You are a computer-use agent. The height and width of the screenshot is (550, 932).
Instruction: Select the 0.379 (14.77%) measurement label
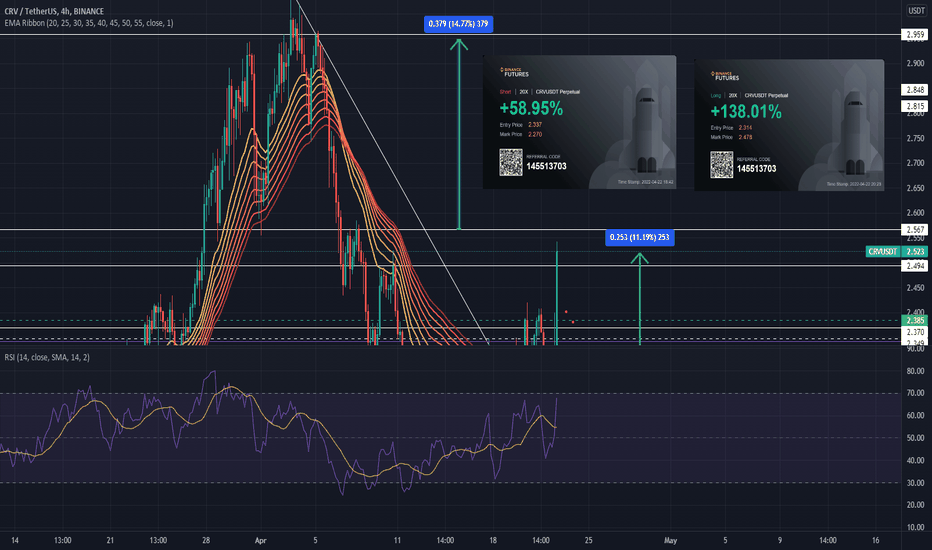[x=458, y=24]
